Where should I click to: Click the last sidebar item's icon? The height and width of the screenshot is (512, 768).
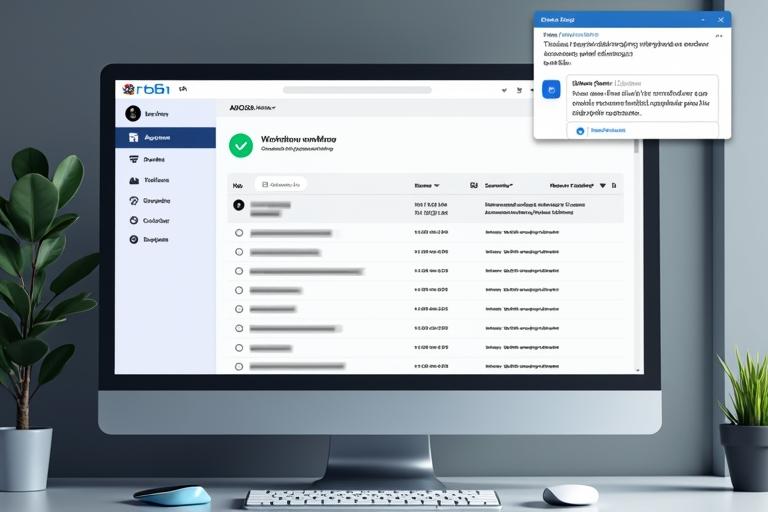click(x=134, y=240)
